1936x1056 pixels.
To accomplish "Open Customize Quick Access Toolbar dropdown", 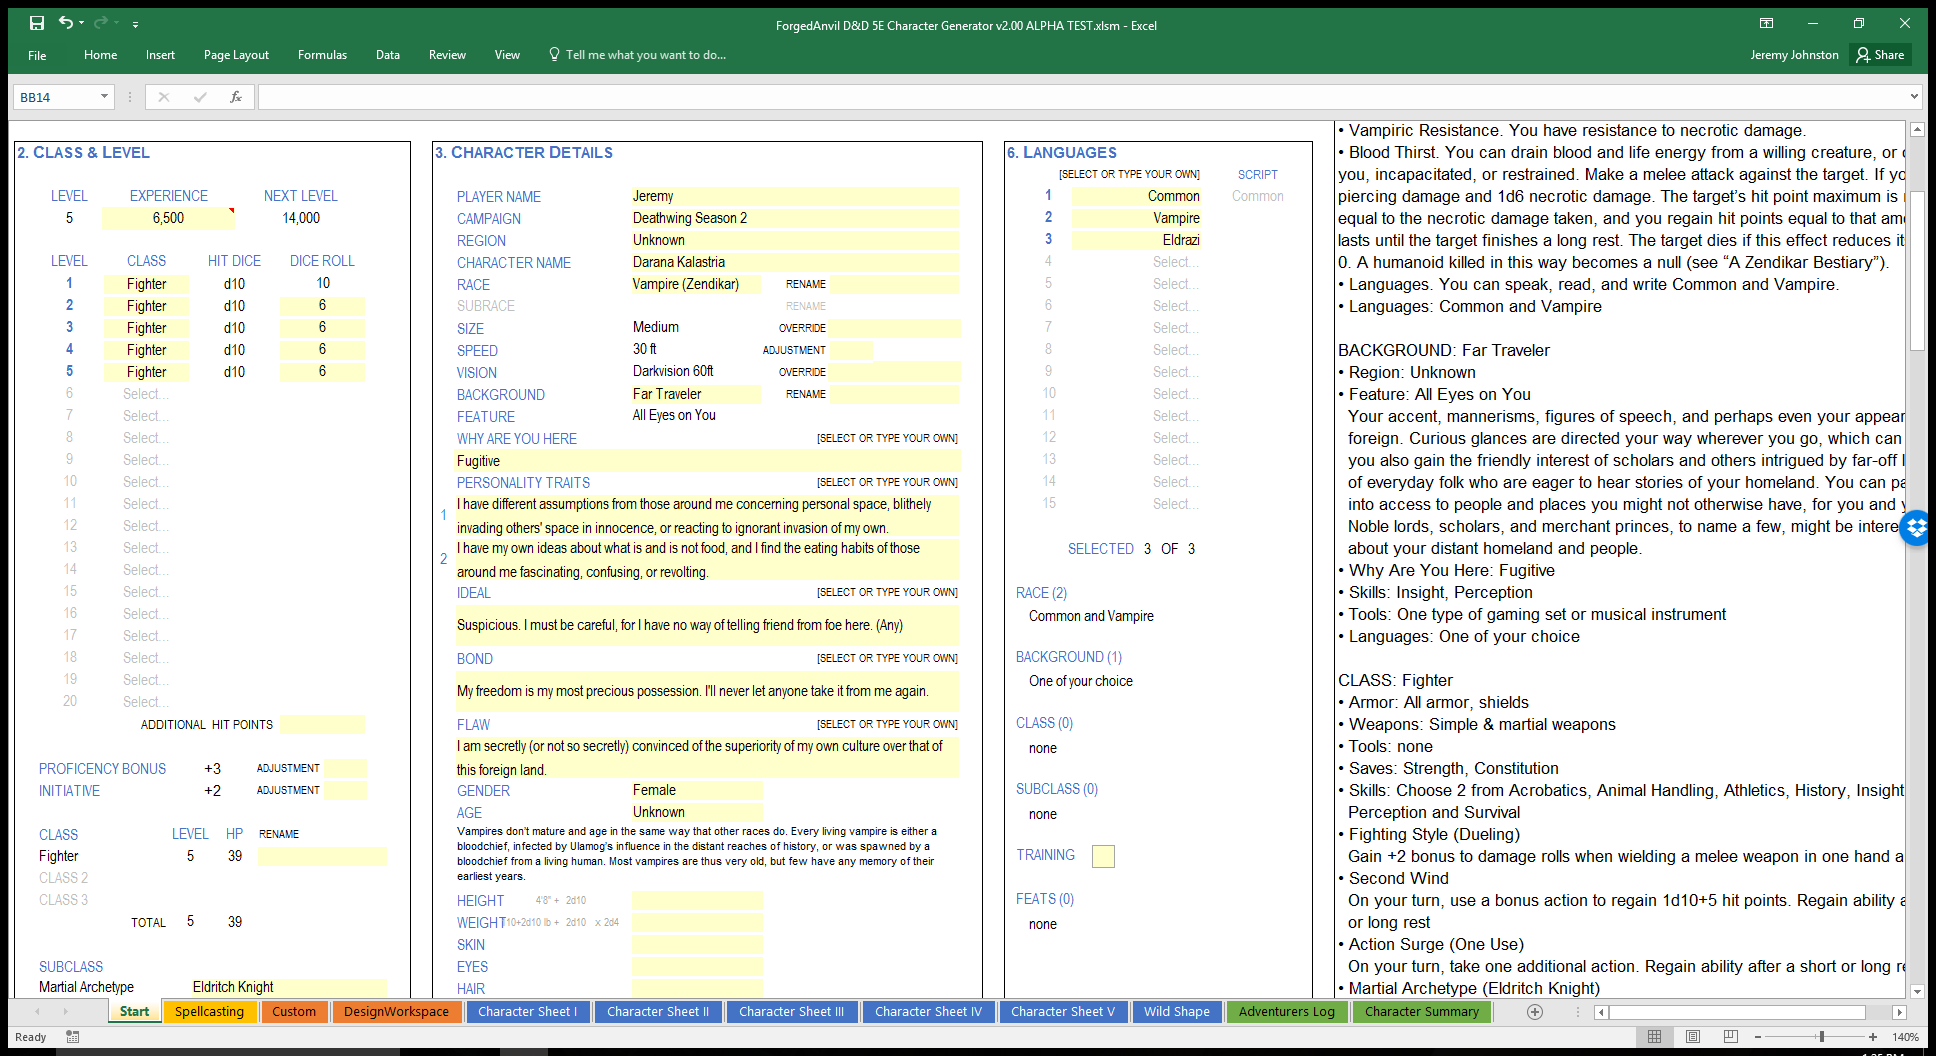I will coord(135,24).
